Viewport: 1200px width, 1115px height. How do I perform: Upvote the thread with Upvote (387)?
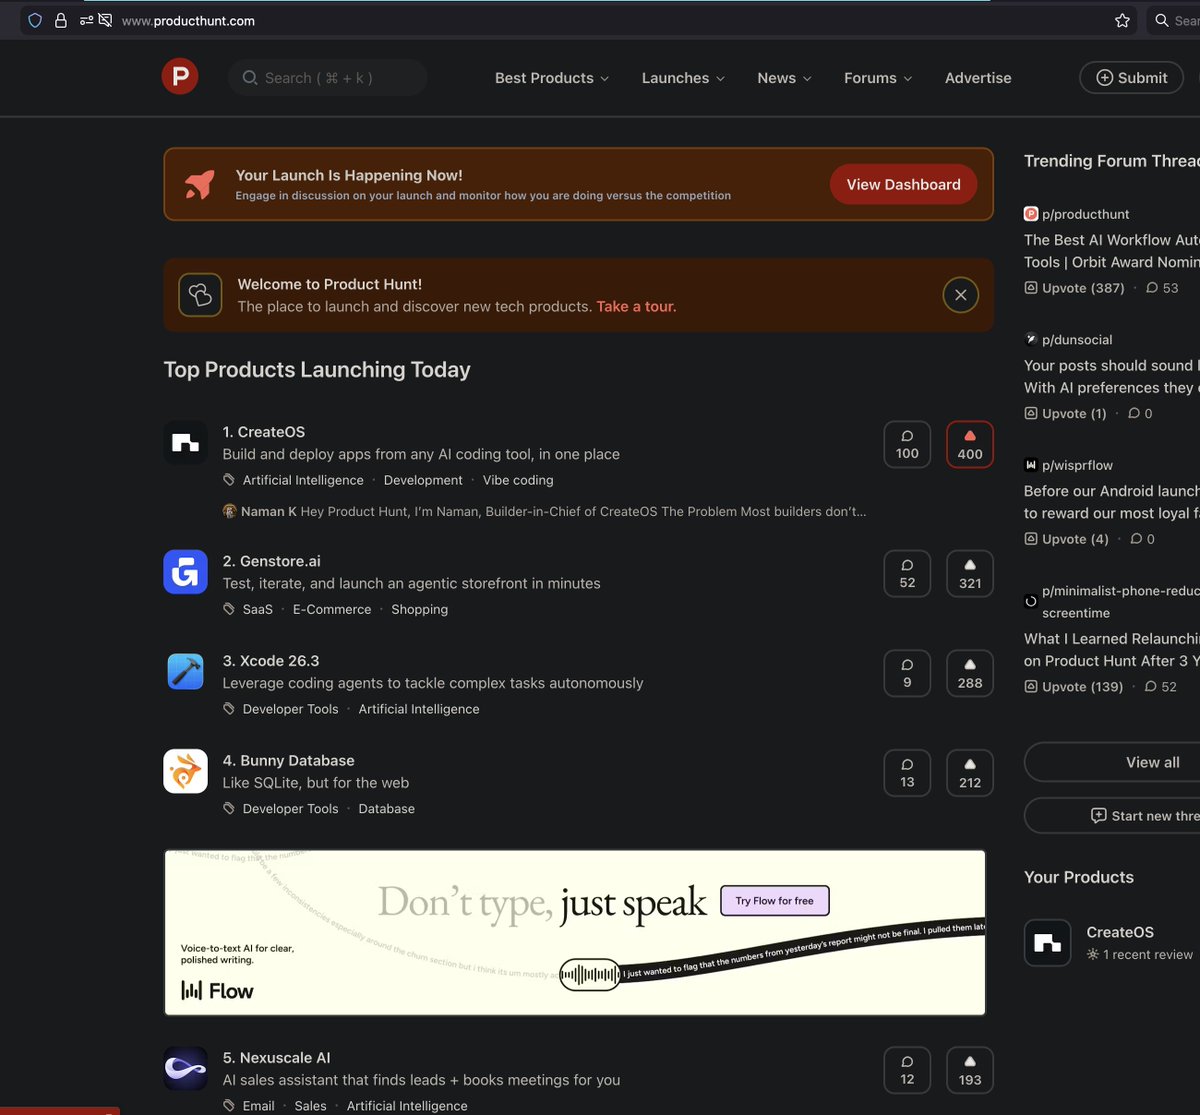pos(1074,288)
